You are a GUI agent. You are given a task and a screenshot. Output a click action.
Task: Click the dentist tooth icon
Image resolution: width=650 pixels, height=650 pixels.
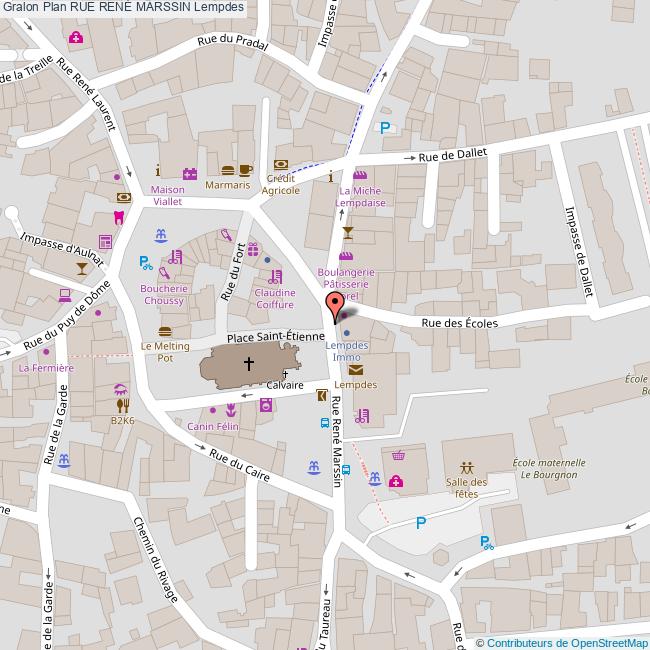(118, 217)
